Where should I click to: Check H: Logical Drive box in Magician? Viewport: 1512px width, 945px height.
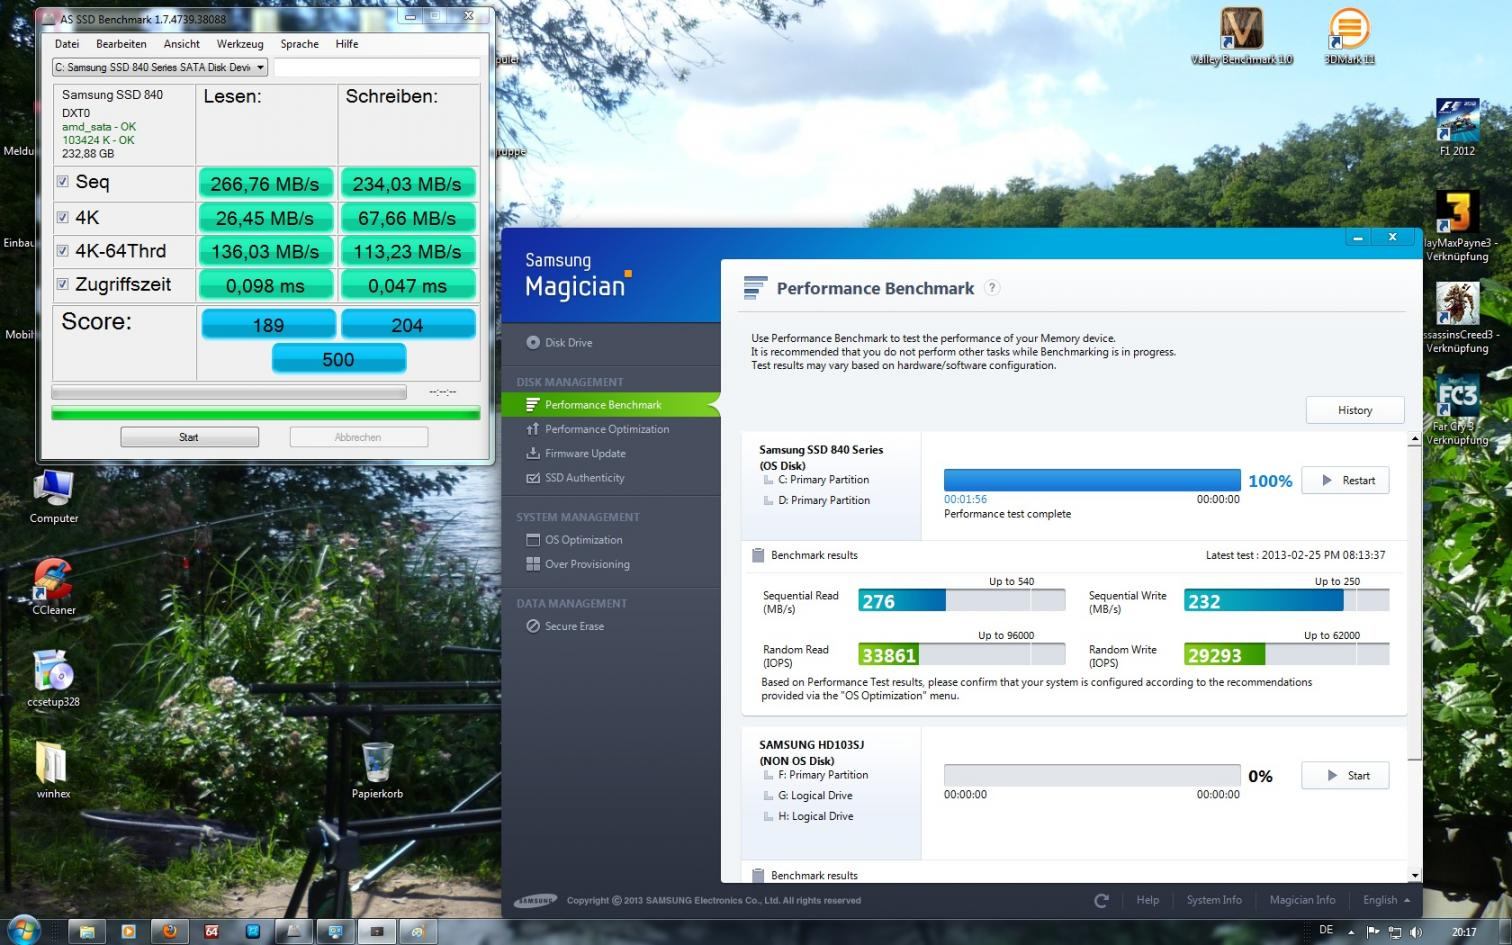[769, 816]
